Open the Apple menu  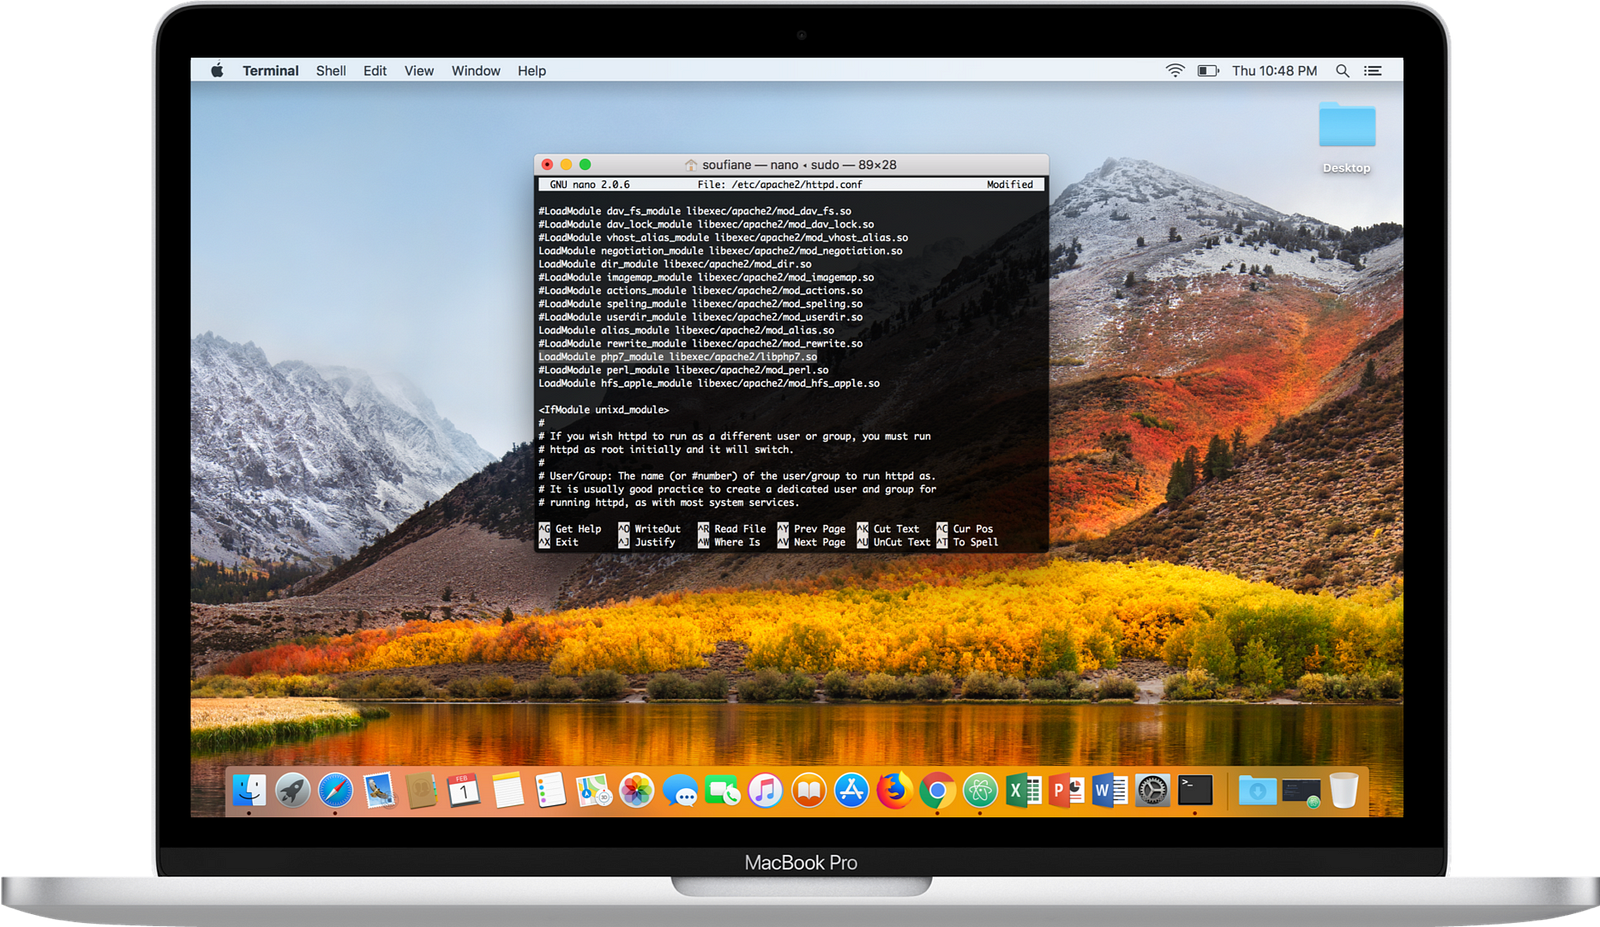point(217,70)
